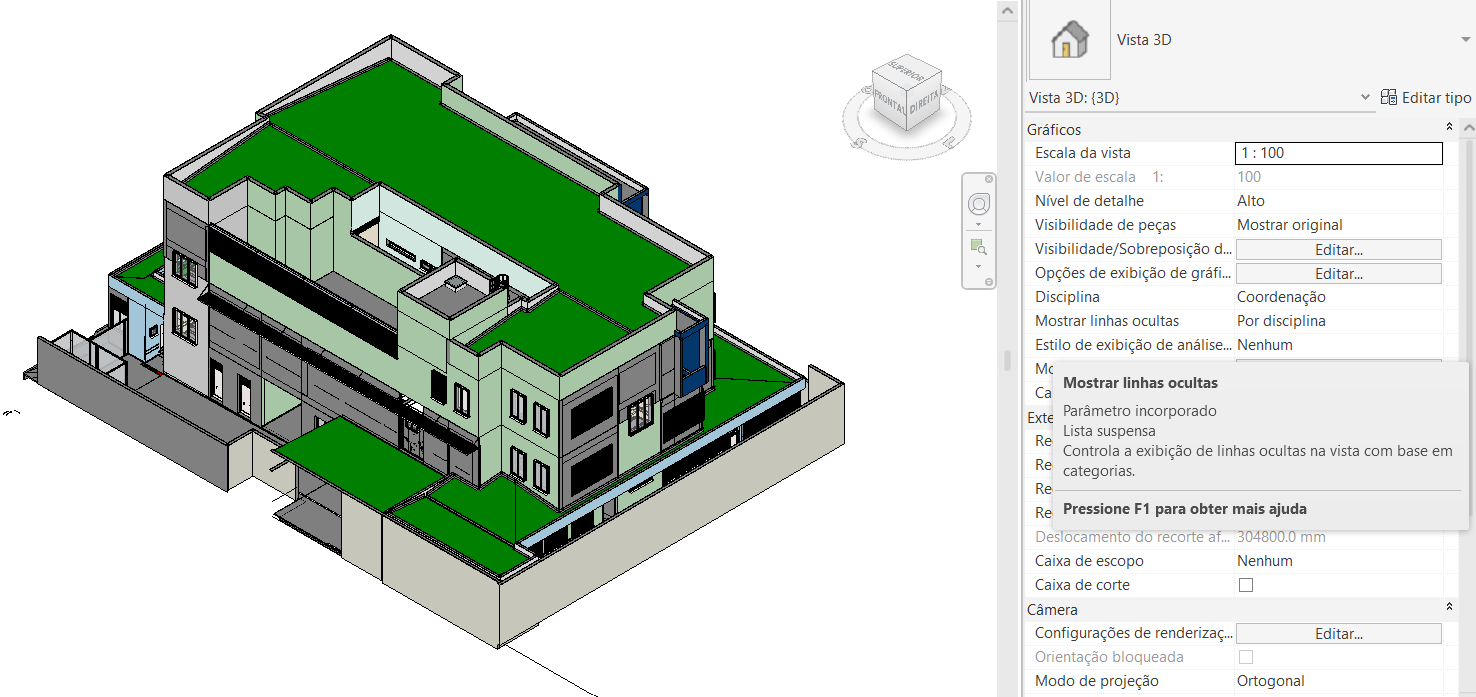Open the SteeringWheel options dropdown arrow

coord(978,224)
